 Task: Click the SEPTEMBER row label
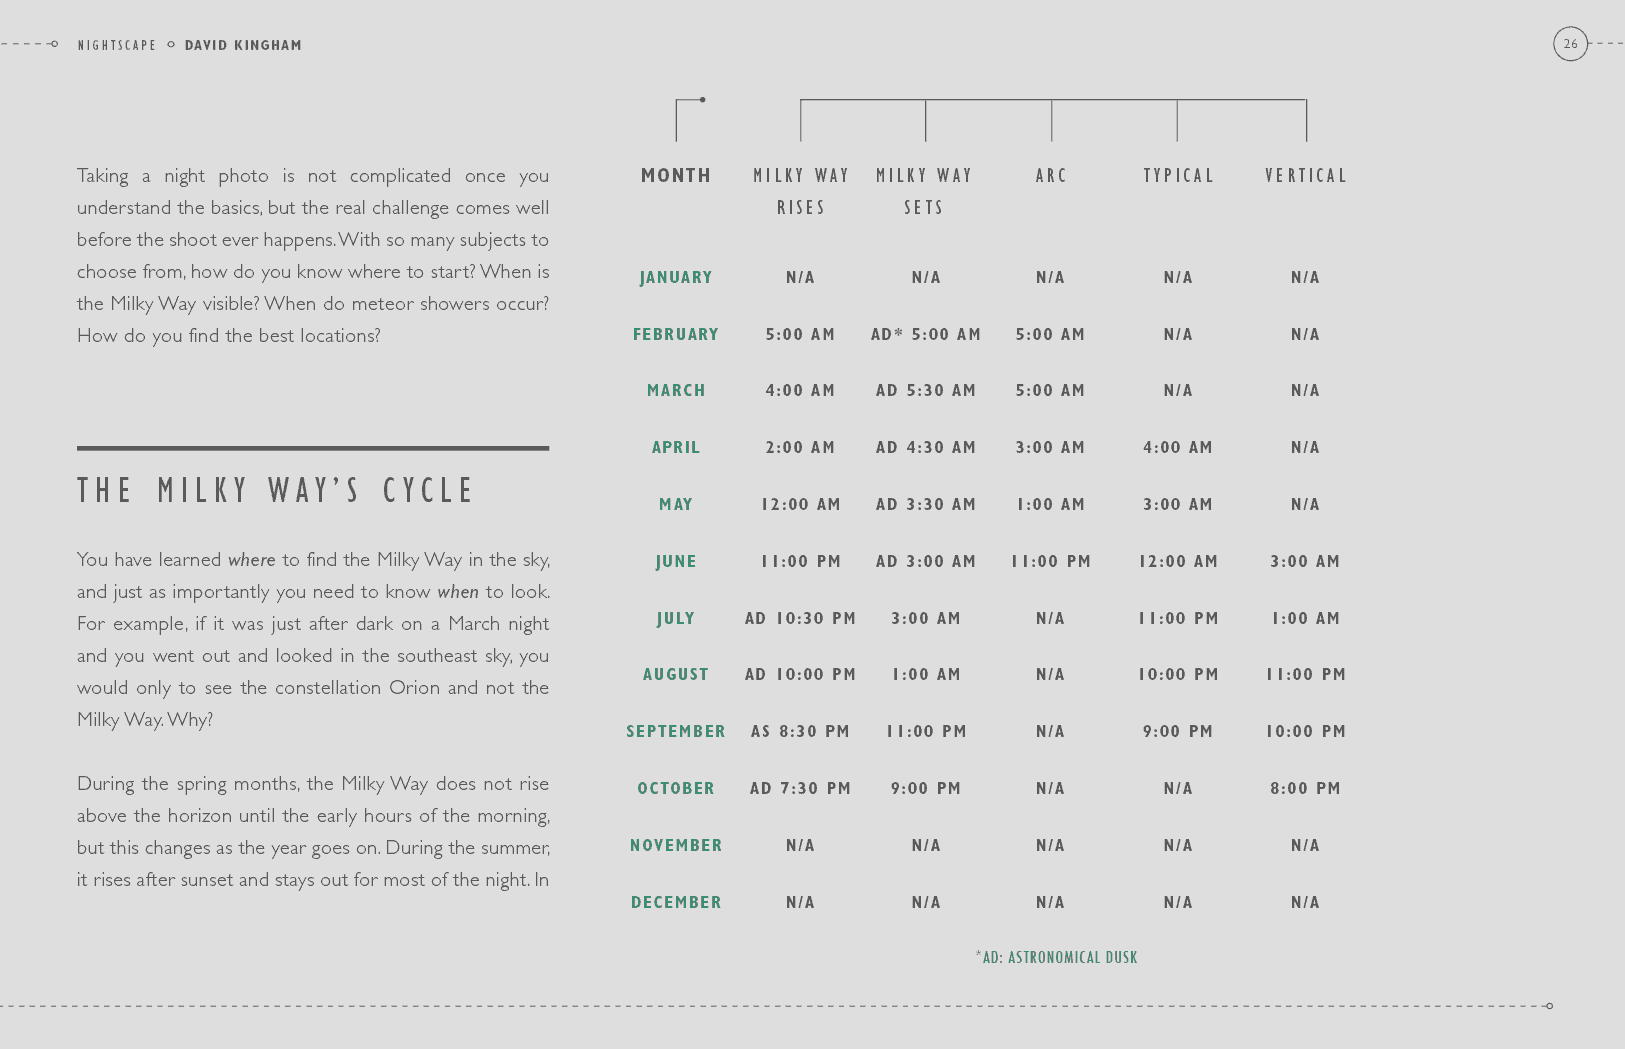676,731
